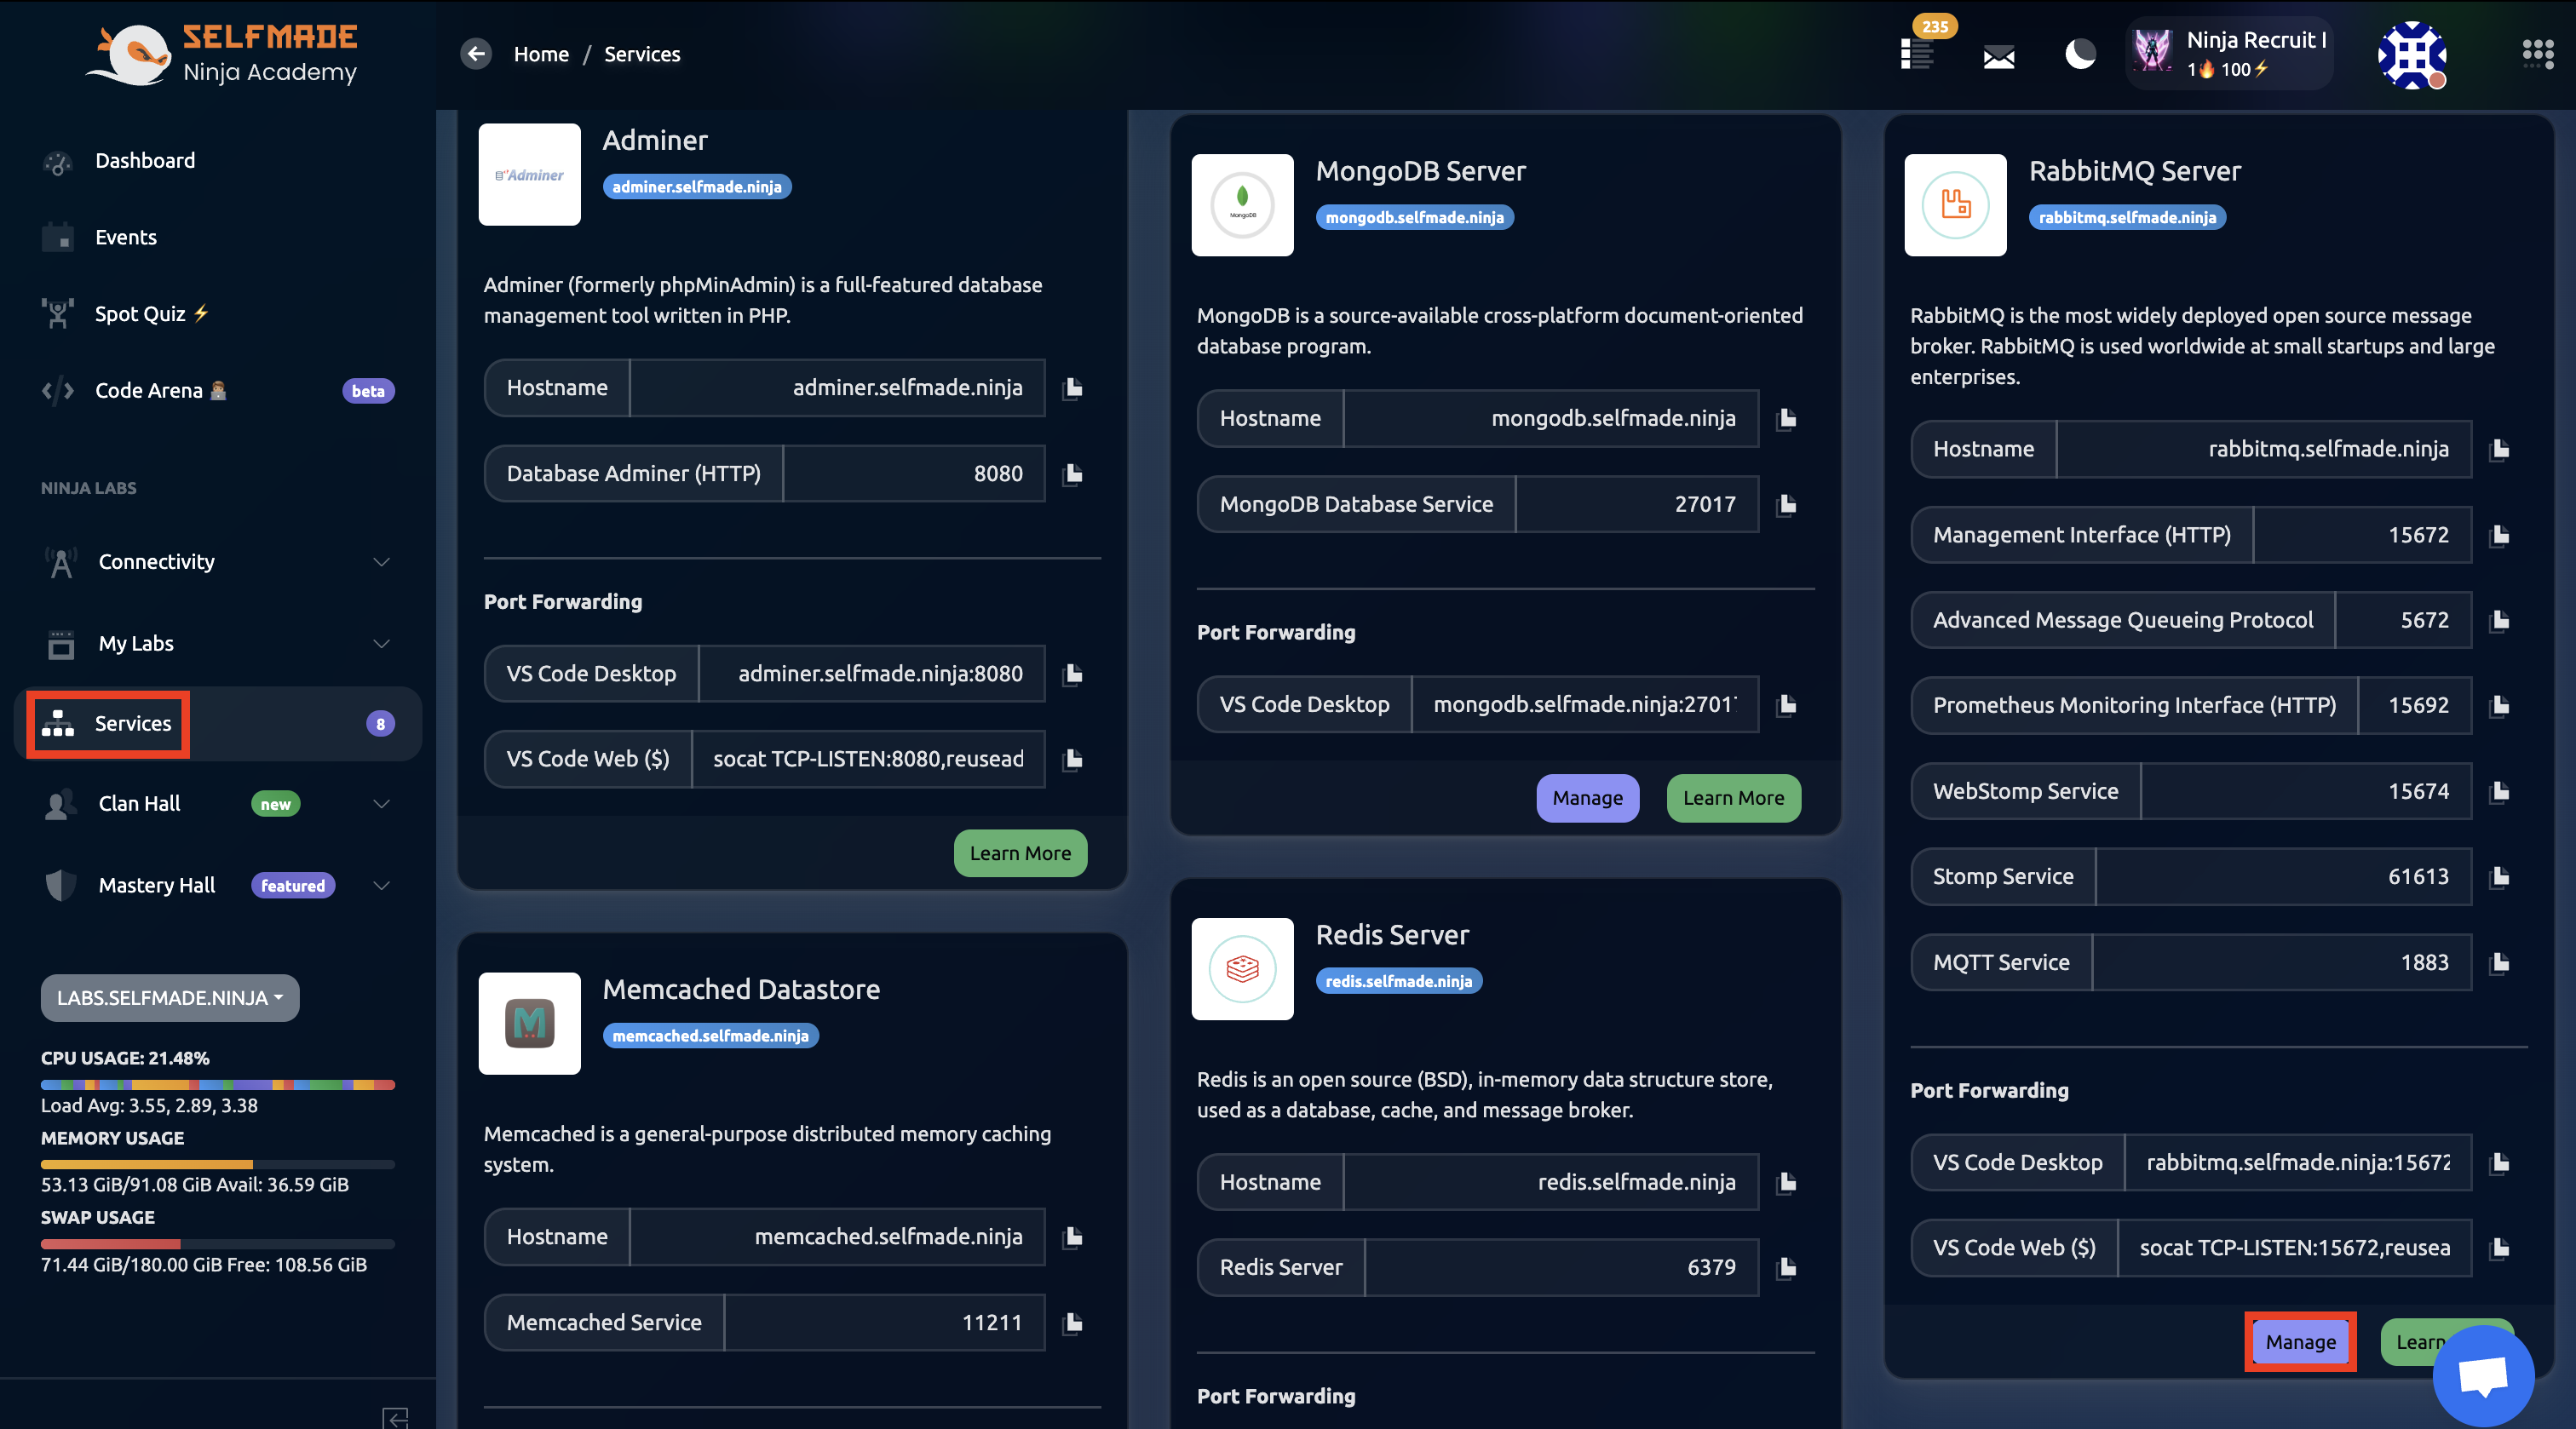
Task: Click the redis.selfmade.ninja badge
Action: point(1398,982)
